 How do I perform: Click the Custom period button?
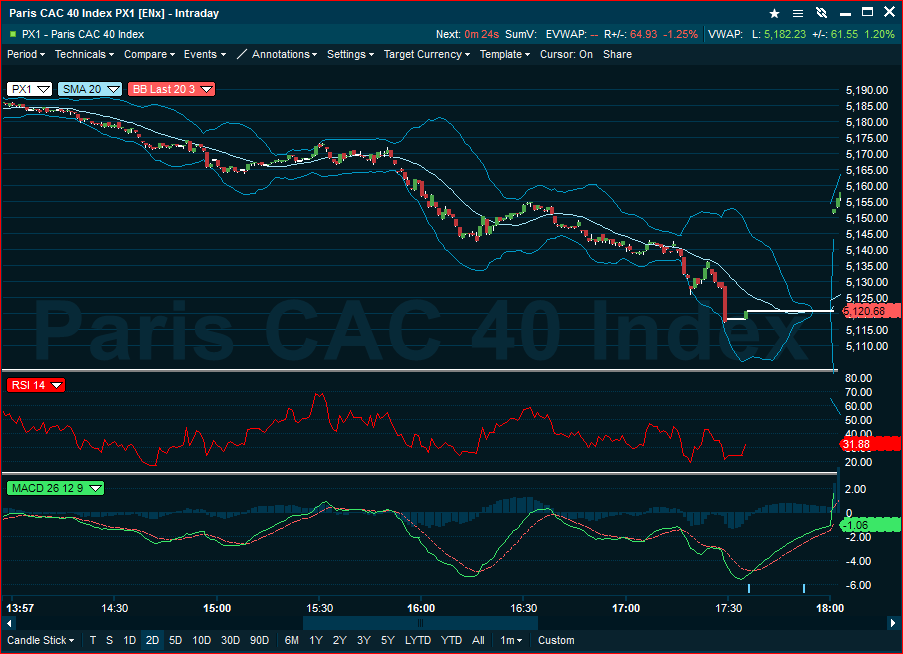tap(556, 640)
